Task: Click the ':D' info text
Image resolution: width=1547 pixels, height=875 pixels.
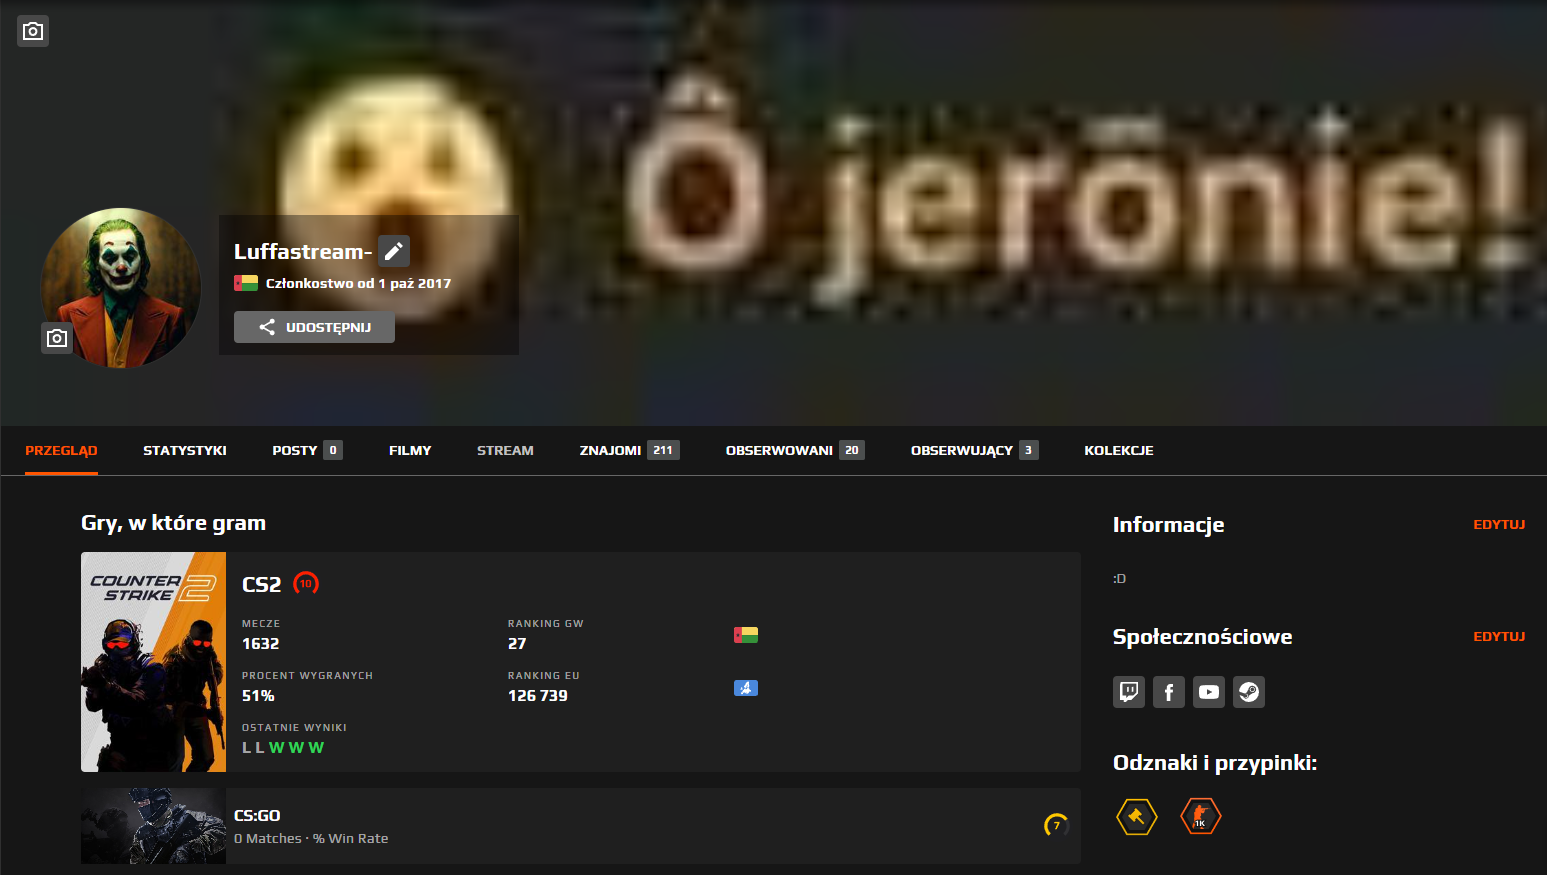Action: (1120, 579)
